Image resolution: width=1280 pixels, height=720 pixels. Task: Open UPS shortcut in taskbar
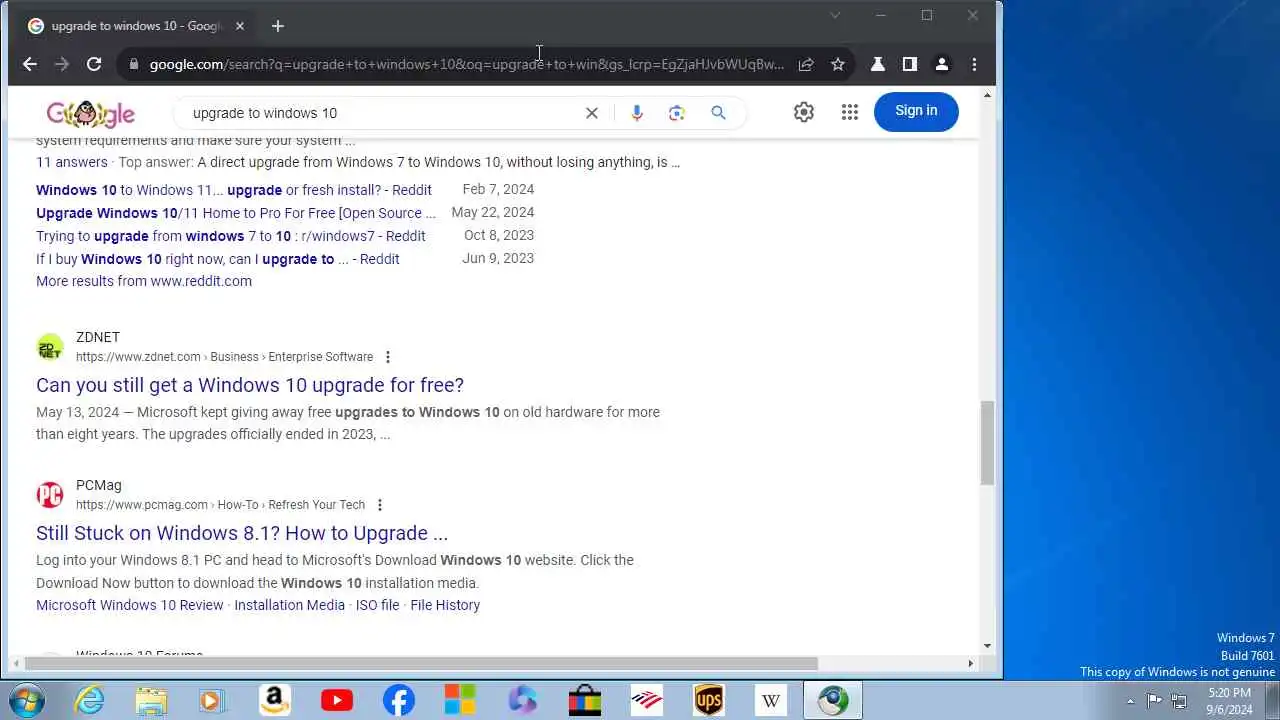[709, 701]
